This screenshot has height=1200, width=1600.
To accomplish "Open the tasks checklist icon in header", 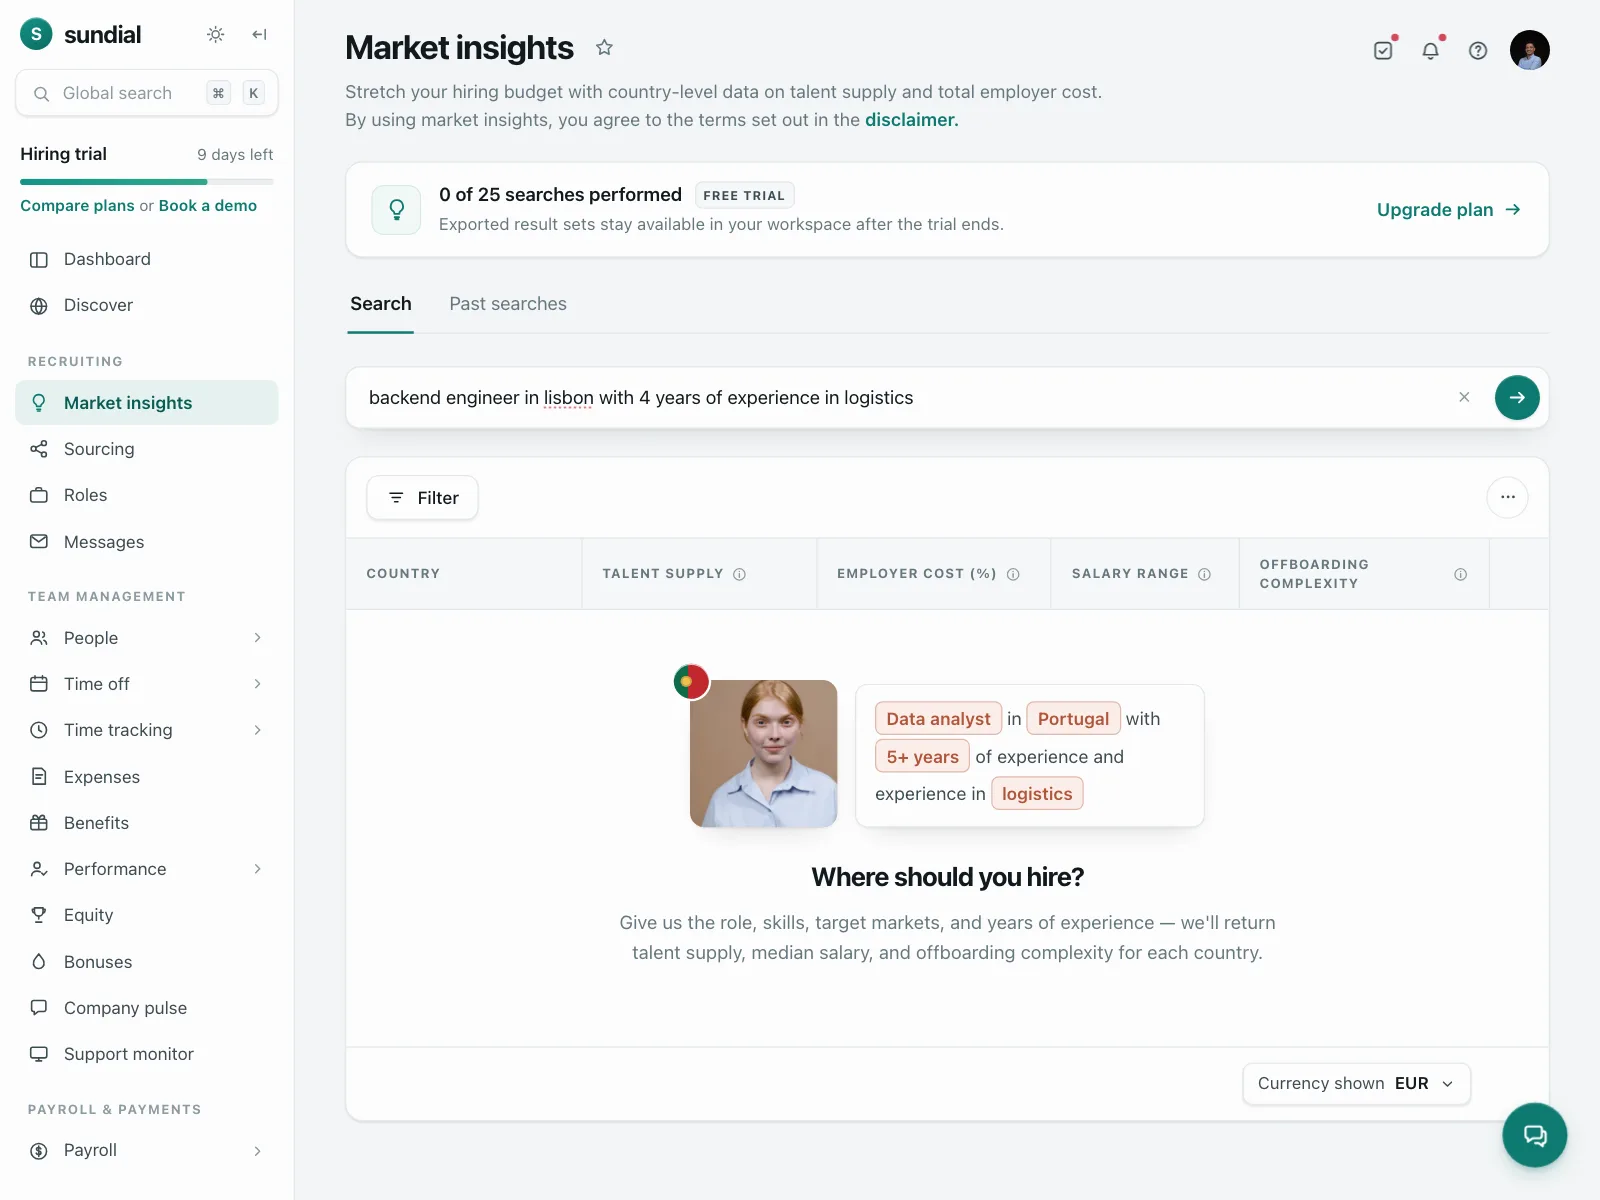I will point(1383,50).
